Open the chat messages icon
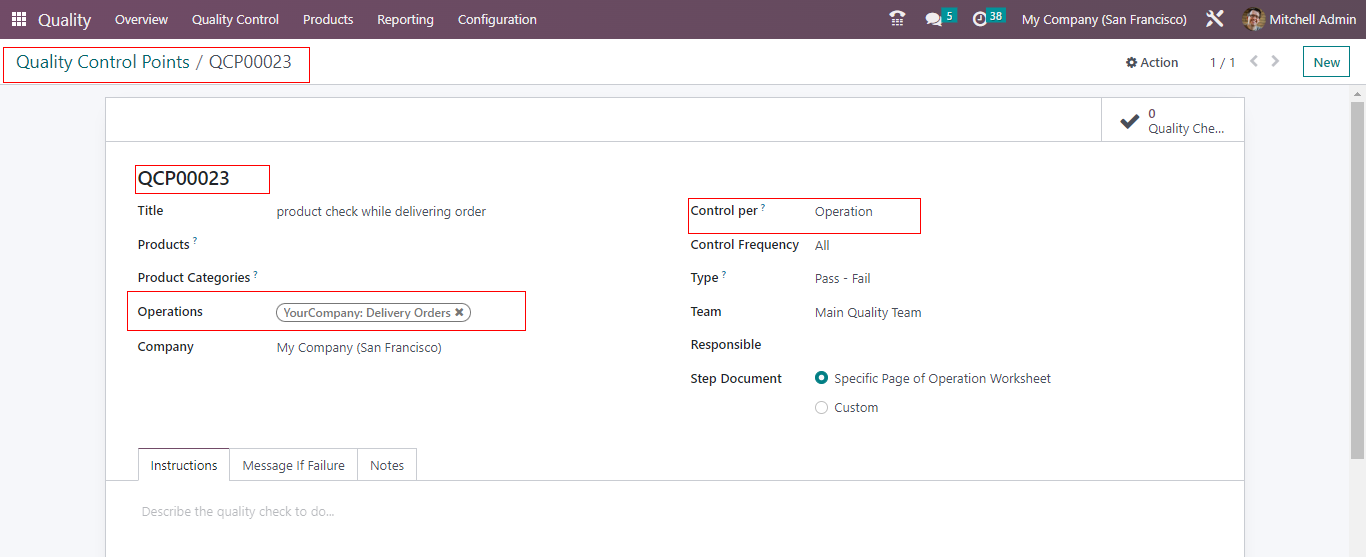The height and width of the screenshot is (557, 1366). (934, 19)
